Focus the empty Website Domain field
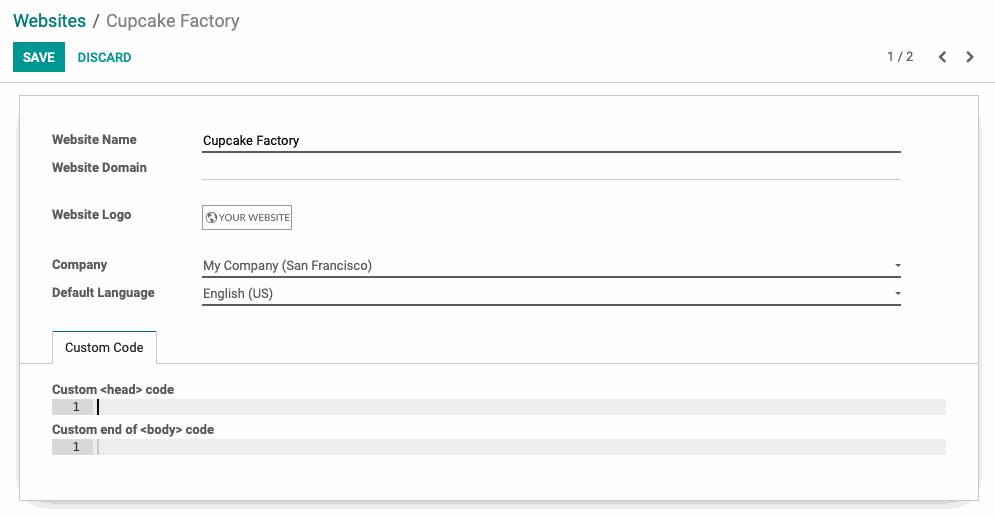The width and height of the screenshot is (995, 515). point(551,169)
